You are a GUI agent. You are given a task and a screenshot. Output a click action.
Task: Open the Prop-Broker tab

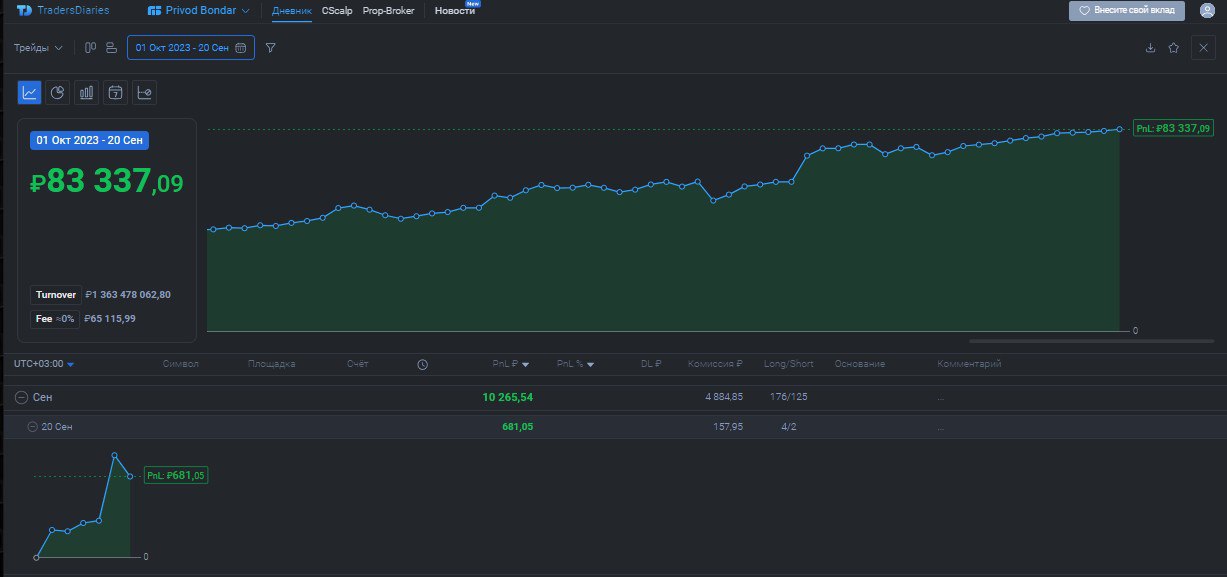[389, 10]
